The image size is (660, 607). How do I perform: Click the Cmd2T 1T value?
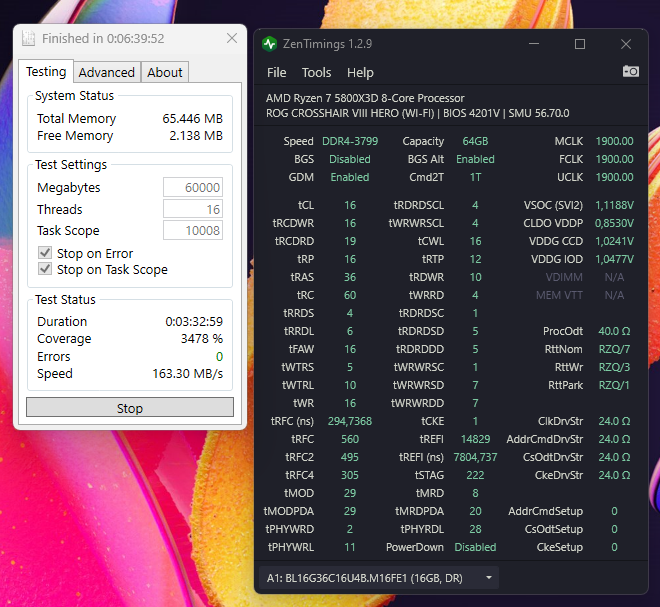click(475, 177)
